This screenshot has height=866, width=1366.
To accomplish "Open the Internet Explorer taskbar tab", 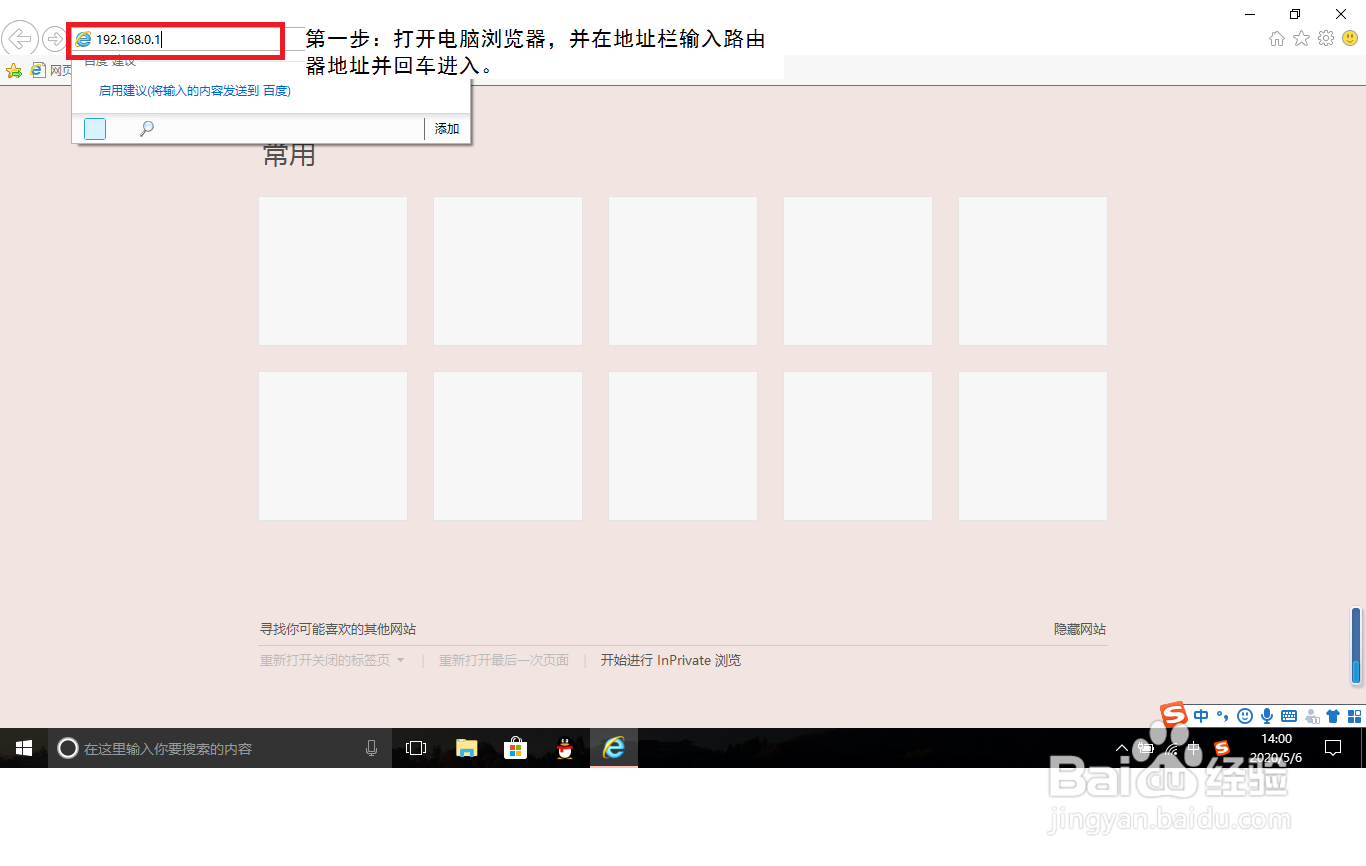I will (x=613, y=747).
